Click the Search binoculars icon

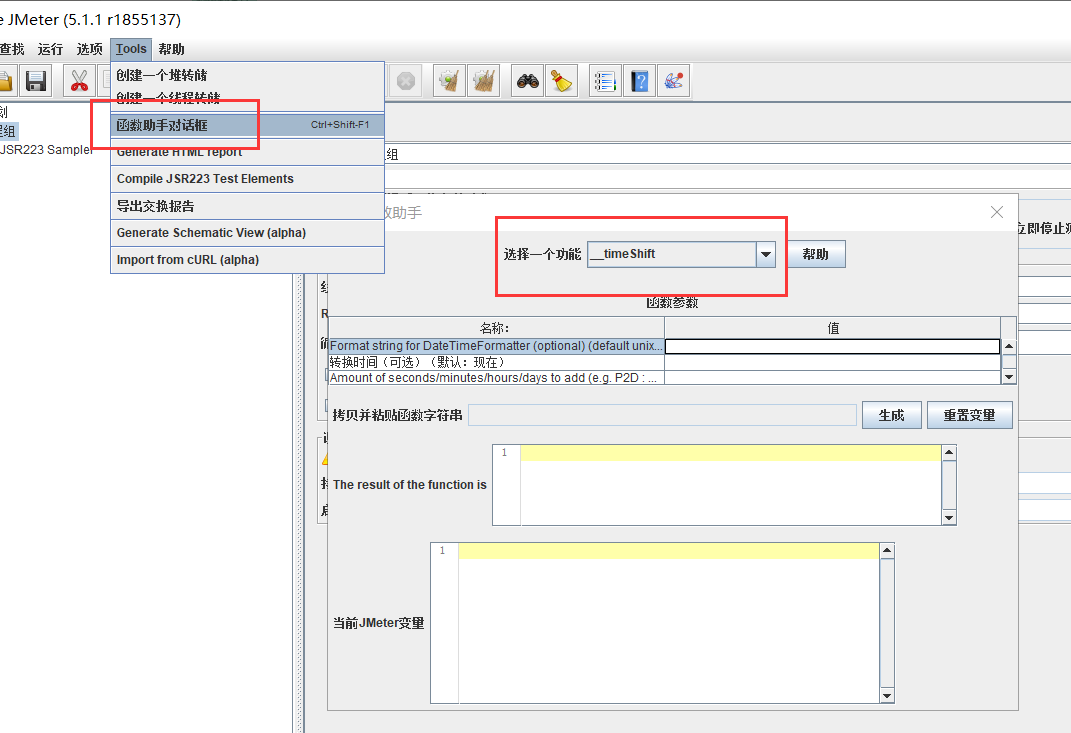pyautogui.click(x=527, y=81)
